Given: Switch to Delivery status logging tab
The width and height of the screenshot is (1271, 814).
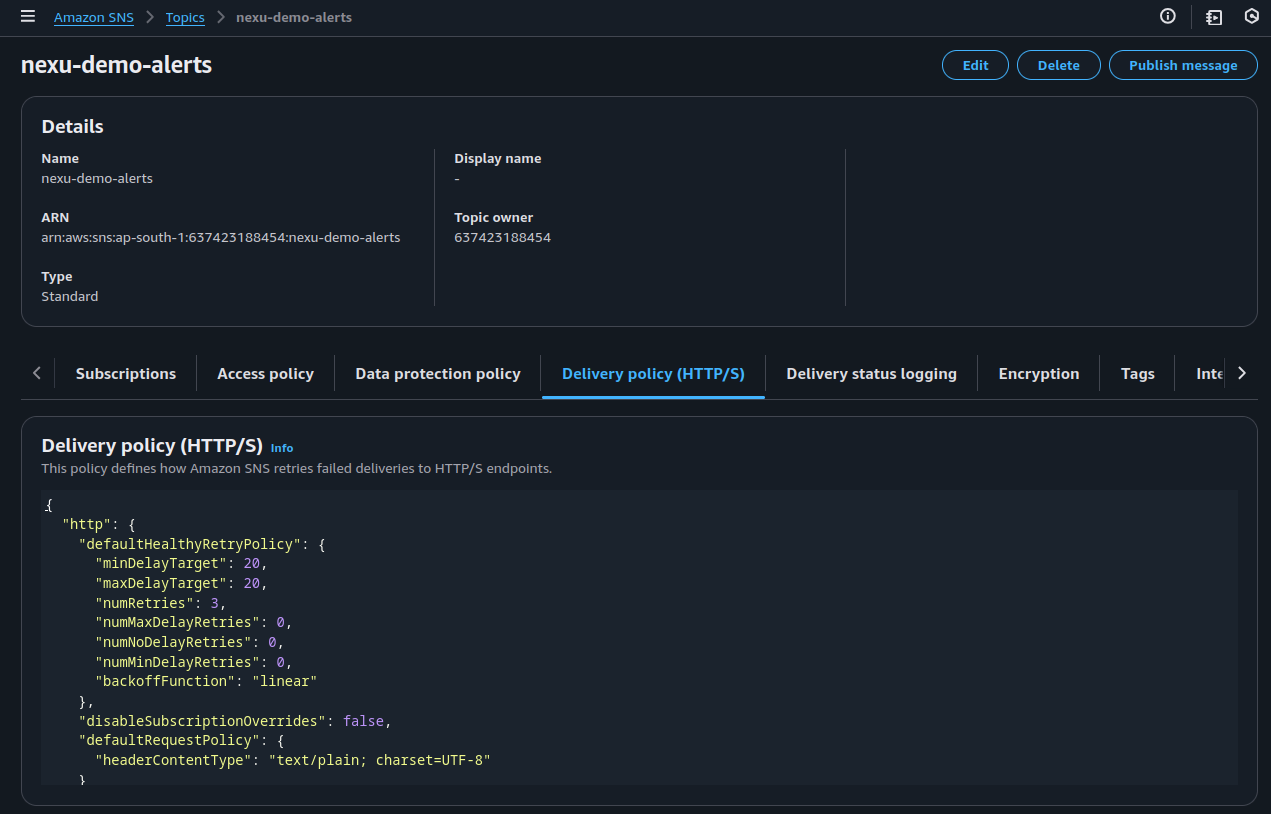Looking at the screenshot, I should tap(871, 374).
